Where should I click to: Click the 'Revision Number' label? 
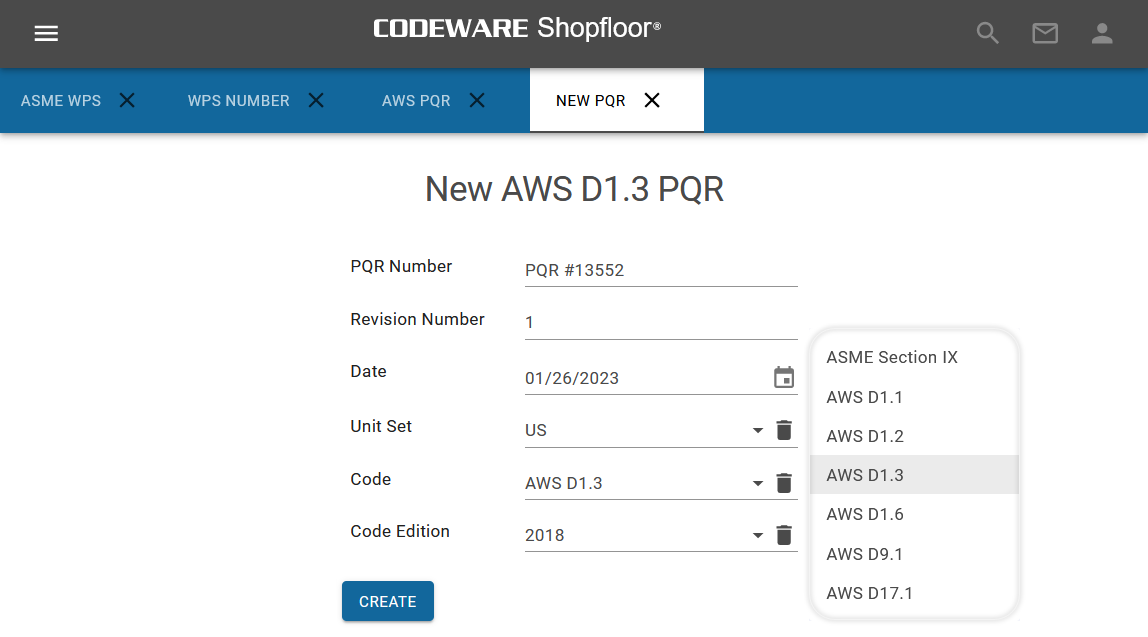[x=417, y=319]
